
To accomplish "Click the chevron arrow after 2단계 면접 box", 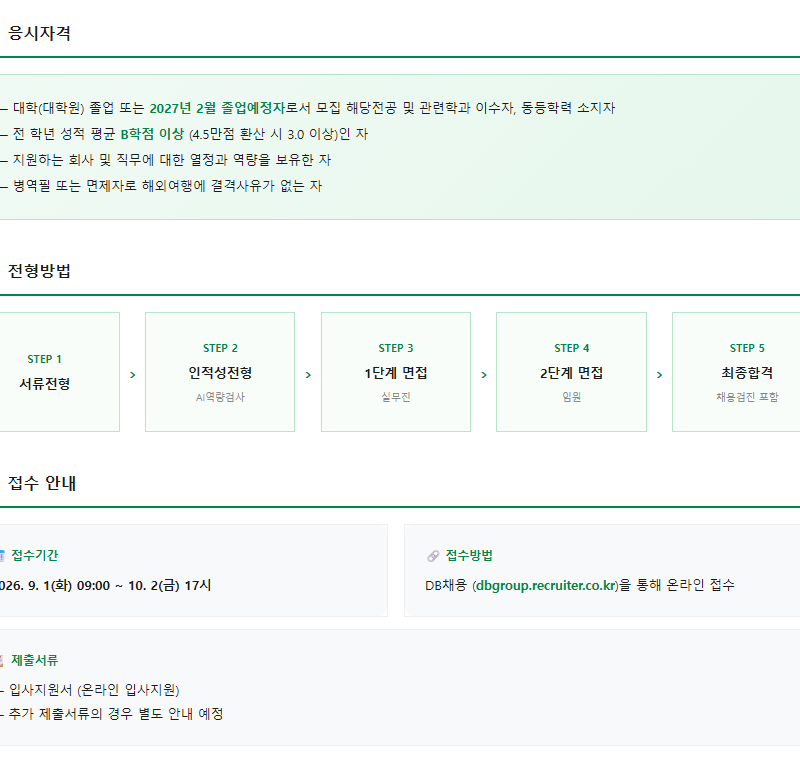I will click(659, 375).
